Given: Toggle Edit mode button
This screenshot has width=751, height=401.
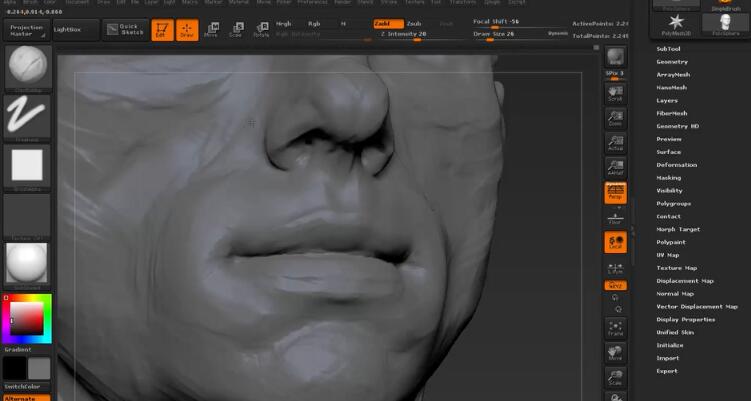Looking at the screenshot, I should pos(162,30).
